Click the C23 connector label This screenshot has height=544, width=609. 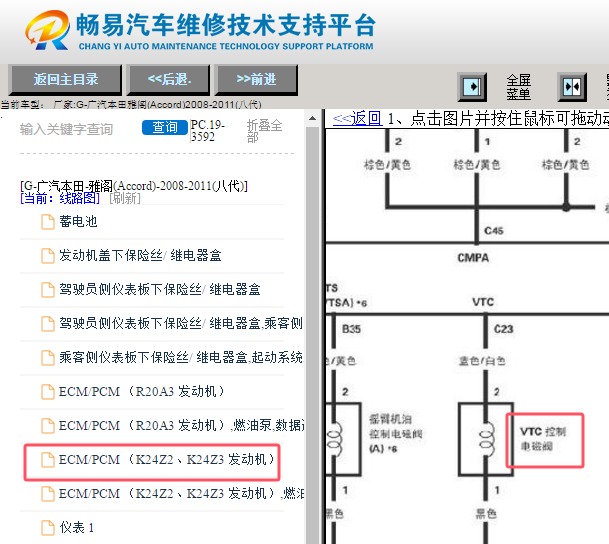[x=503, y=329]
